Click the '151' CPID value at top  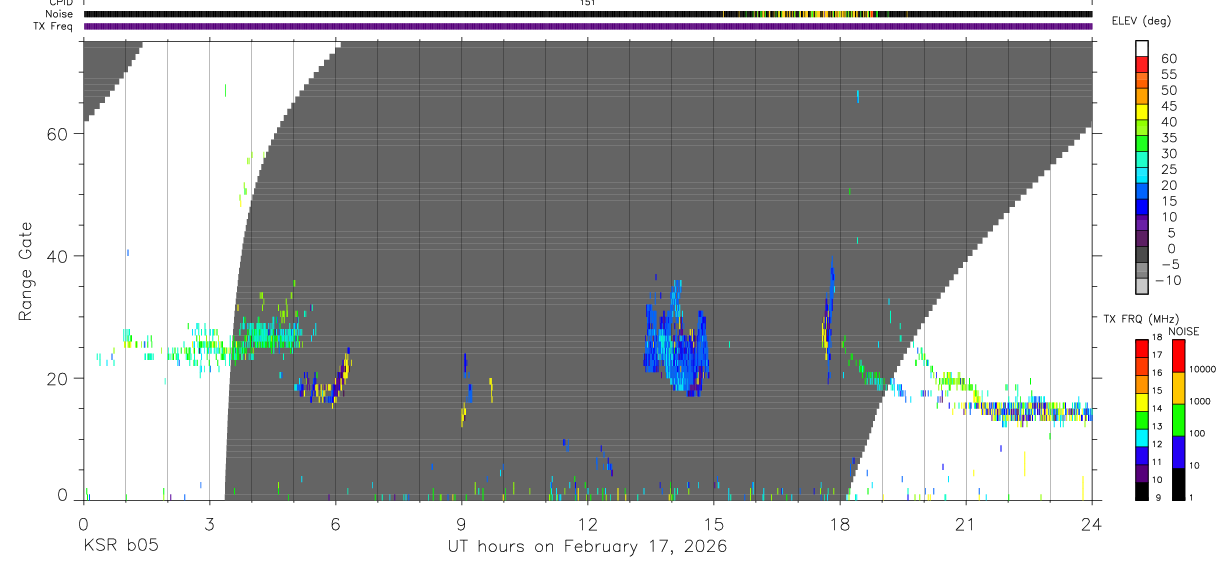pos(588,3)
